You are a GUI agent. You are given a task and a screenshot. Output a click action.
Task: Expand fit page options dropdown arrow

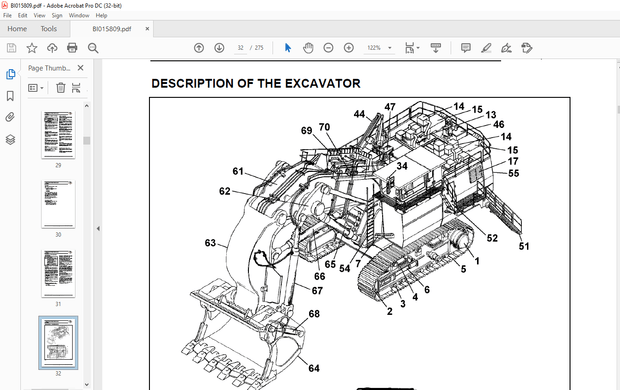[418, 48]
